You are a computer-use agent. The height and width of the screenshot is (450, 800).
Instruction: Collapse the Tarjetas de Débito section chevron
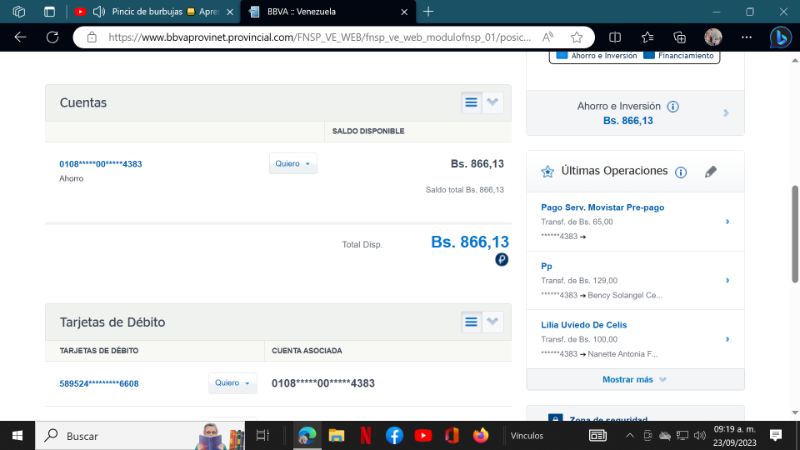pos(492,321)
